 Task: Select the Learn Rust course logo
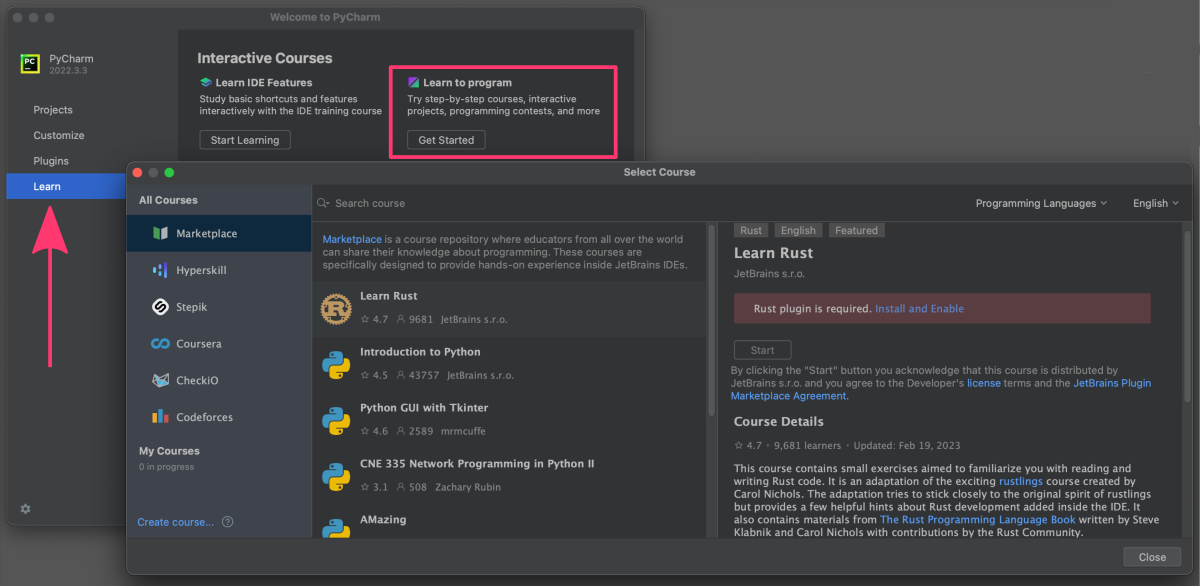(336, 309)
